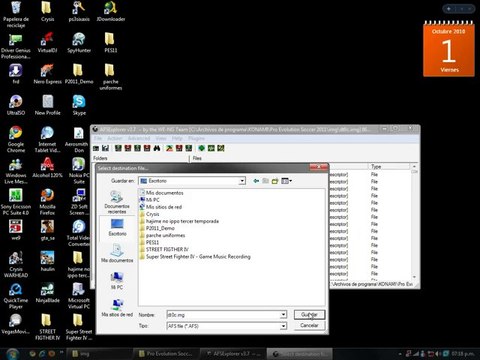
Task: Open the SpyHunter desktop icon
Action: click(x=79, y=43)
